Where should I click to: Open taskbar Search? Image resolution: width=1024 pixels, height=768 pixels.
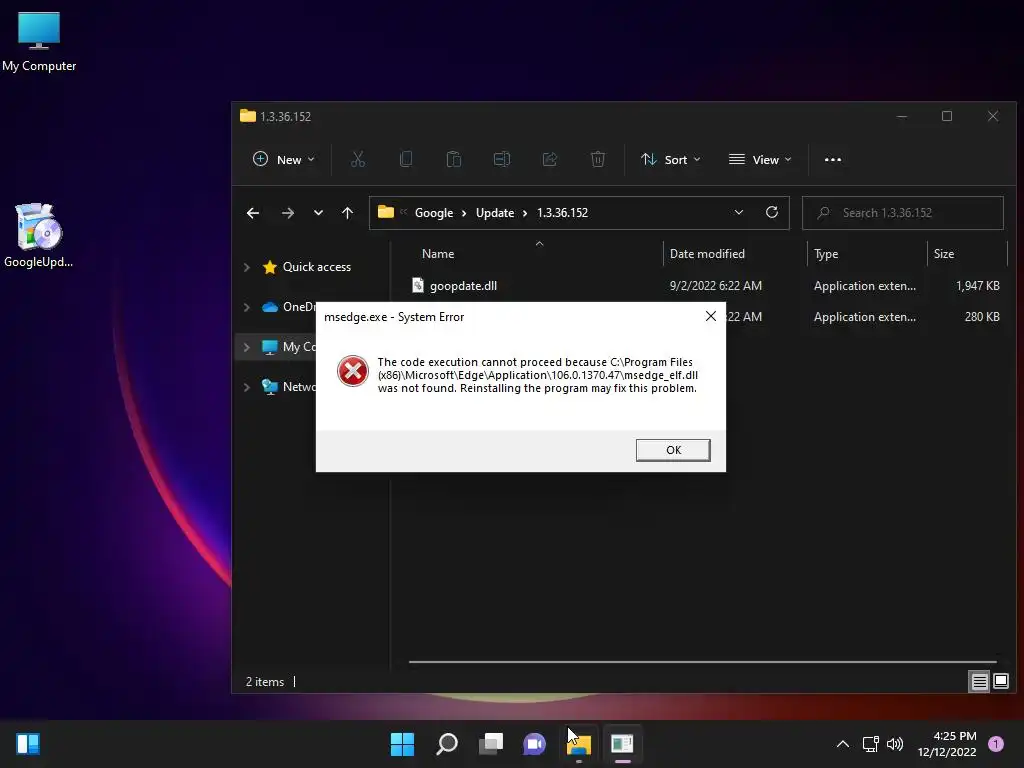click(447, 744)
